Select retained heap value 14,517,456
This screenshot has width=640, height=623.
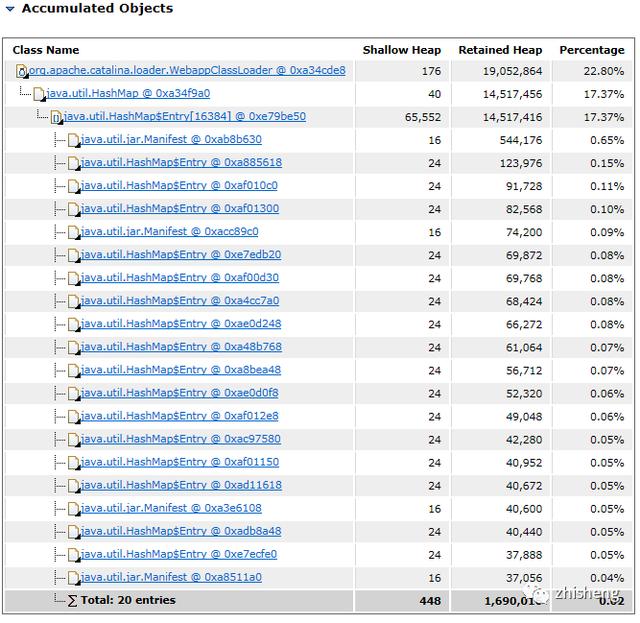(513, 94)
